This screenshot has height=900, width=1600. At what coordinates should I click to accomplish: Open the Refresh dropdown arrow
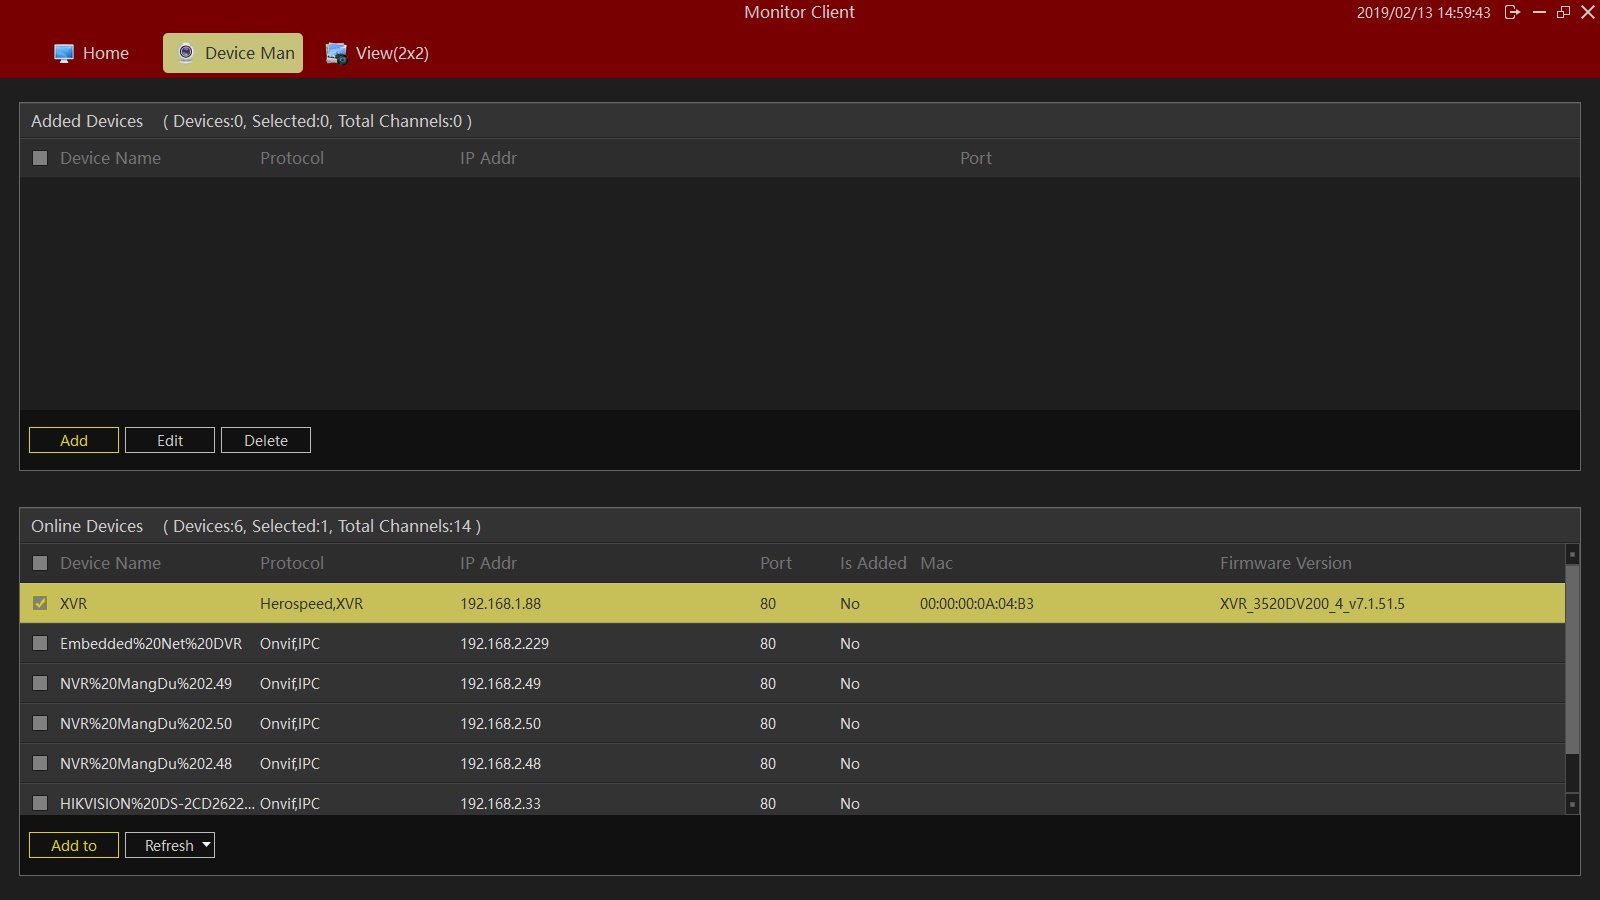pyautogui.click(x=206, y=845)
